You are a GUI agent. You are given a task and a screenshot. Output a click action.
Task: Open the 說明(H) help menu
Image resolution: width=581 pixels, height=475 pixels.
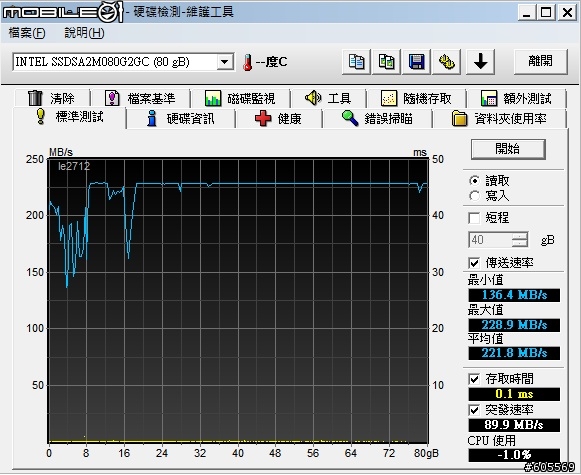84,33
